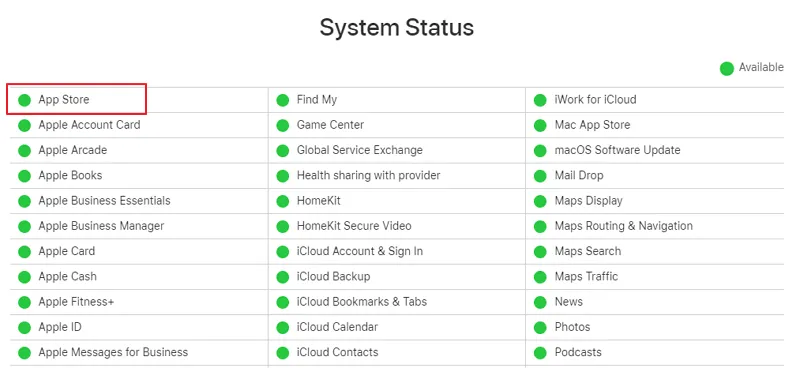Open Maps Routing & Navigation status
The height and width of the screenshot is (368, 800).
click(x=623, y=226)
